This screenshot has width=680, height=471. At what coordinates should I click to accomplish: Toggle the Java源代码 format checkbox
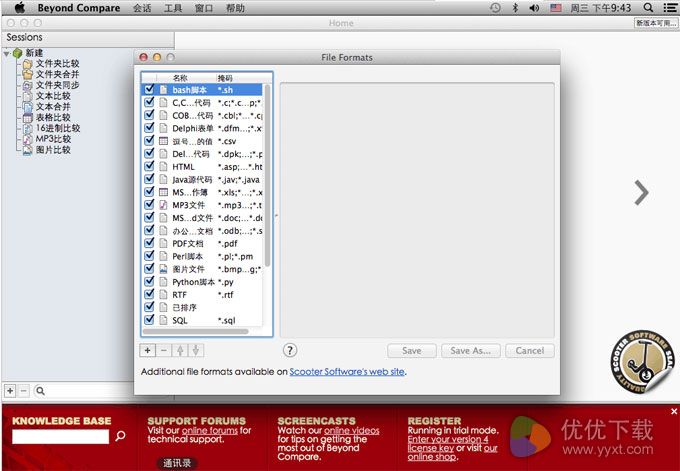tap(149, 179)
